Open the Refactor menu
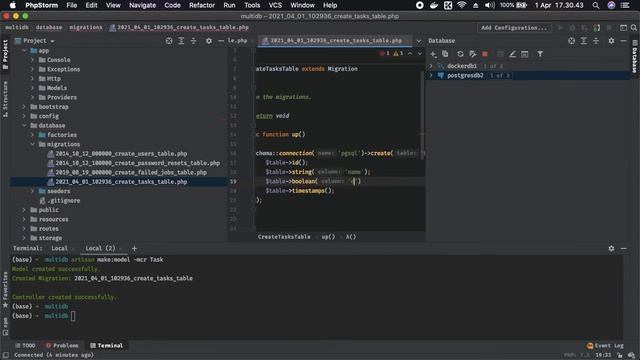The image size is (640, 360). coord(202,5)
